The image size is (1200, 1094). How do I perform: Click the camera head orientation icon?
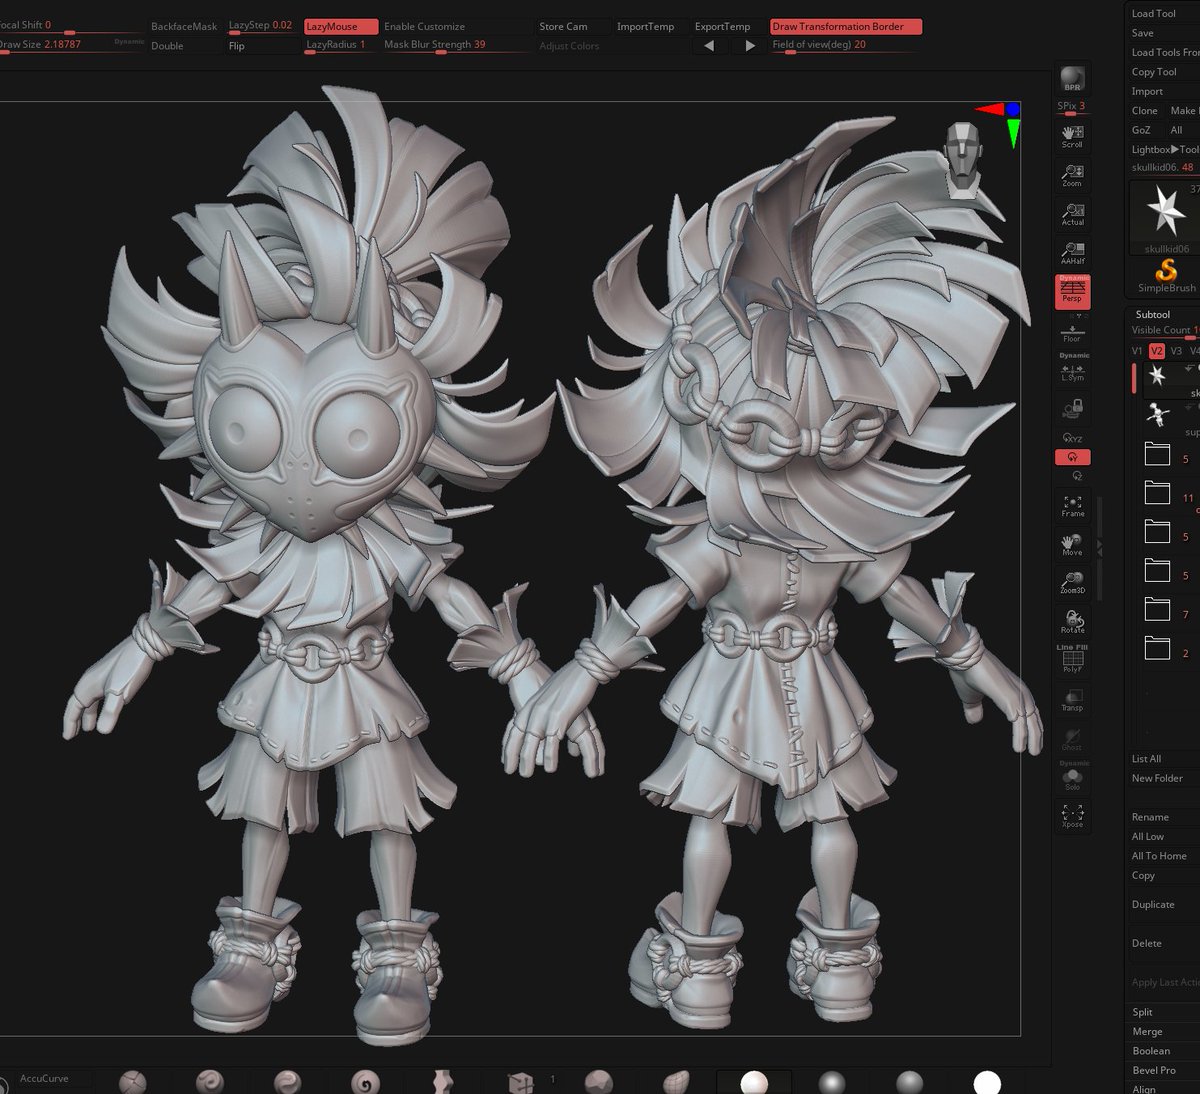click(x=961, y=160)
